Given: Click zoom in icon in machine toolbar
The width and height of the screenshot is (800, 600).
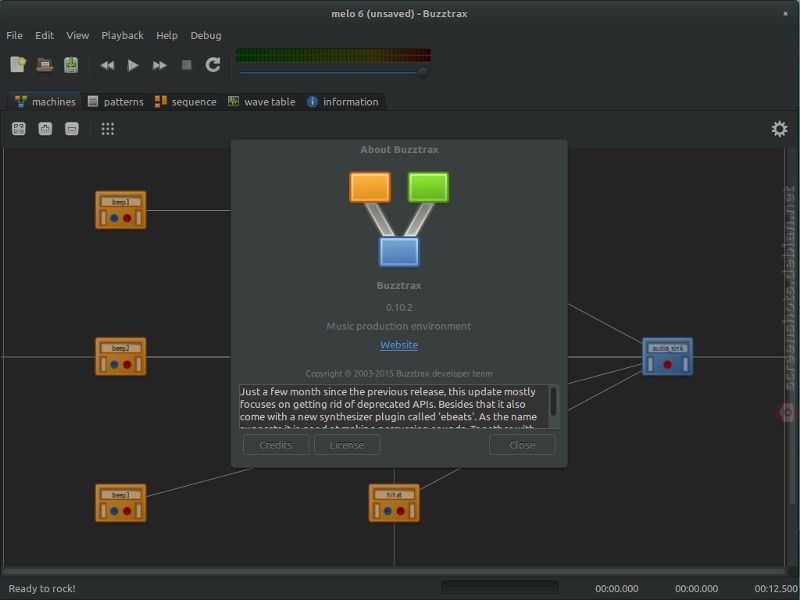Looking at the screenshot, I should click(45, 129).
